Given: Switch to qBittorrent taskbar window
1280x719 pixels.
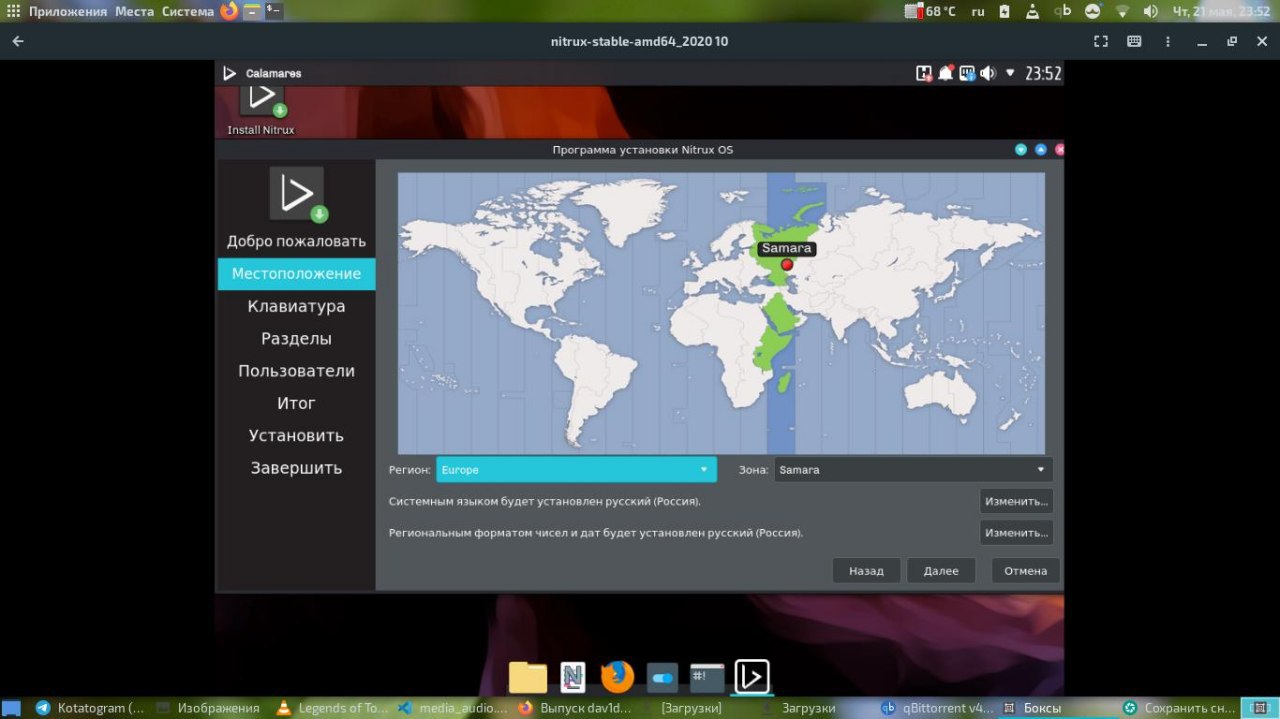Looking at the screenshot, I should [x=937, y=708].
